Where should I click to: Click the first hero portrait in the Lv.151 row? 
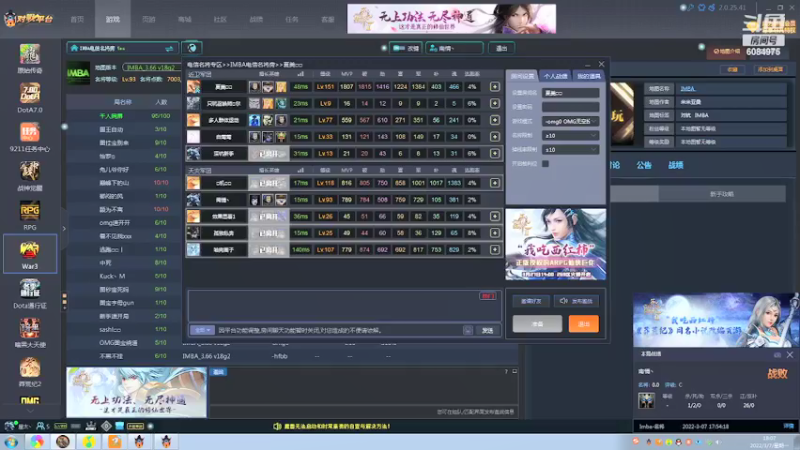pyautogui.click(x=254, y=87)
